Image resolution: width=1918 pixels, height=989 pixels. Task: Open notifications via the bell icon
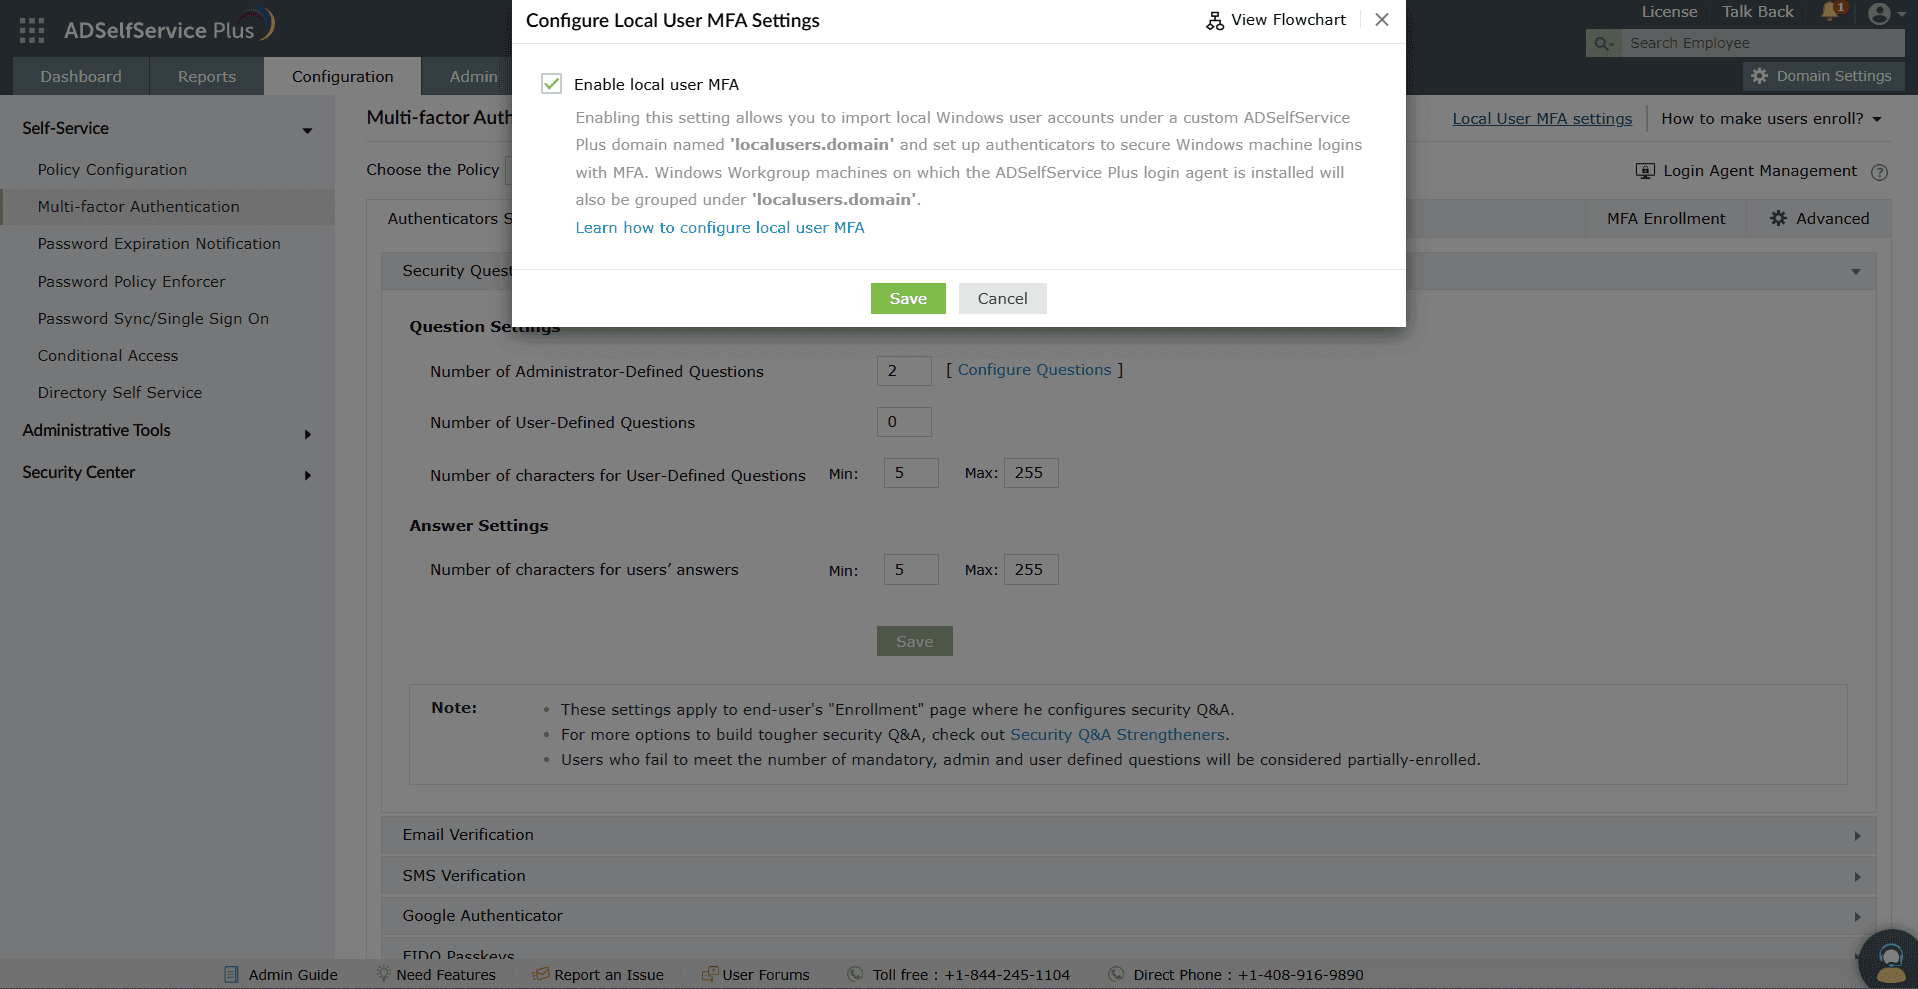coord(1830,11)
